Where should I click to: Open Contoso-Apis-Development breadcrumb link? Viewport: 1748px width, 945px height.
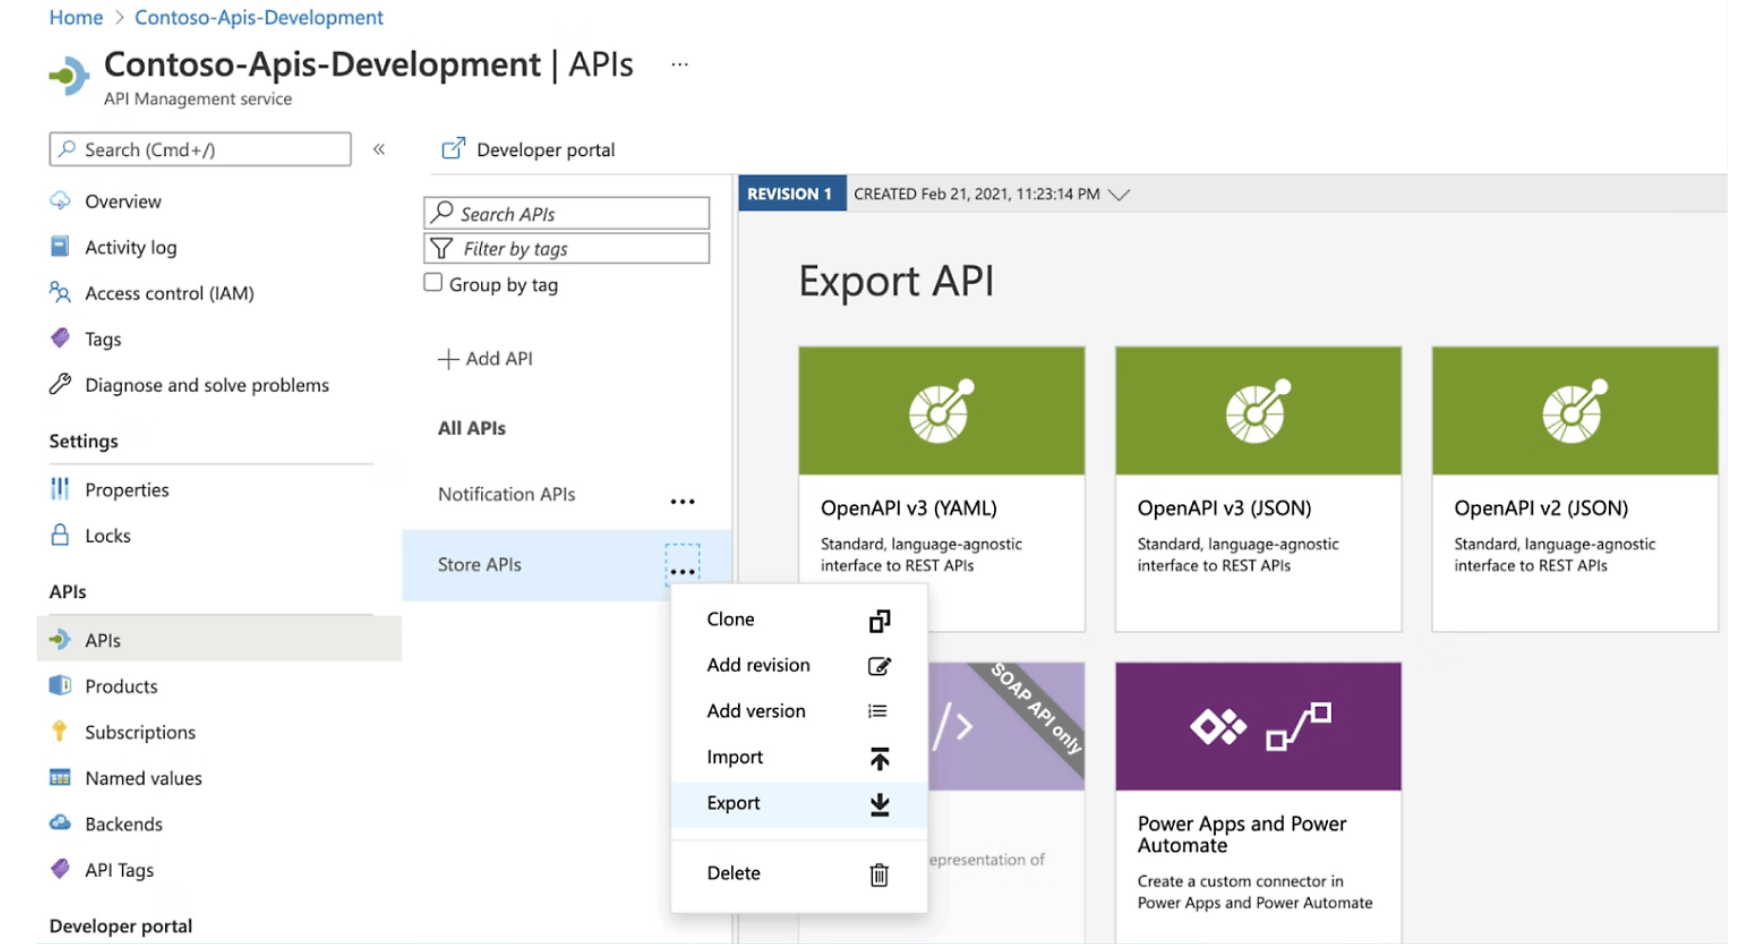click(x=259, y=17)
